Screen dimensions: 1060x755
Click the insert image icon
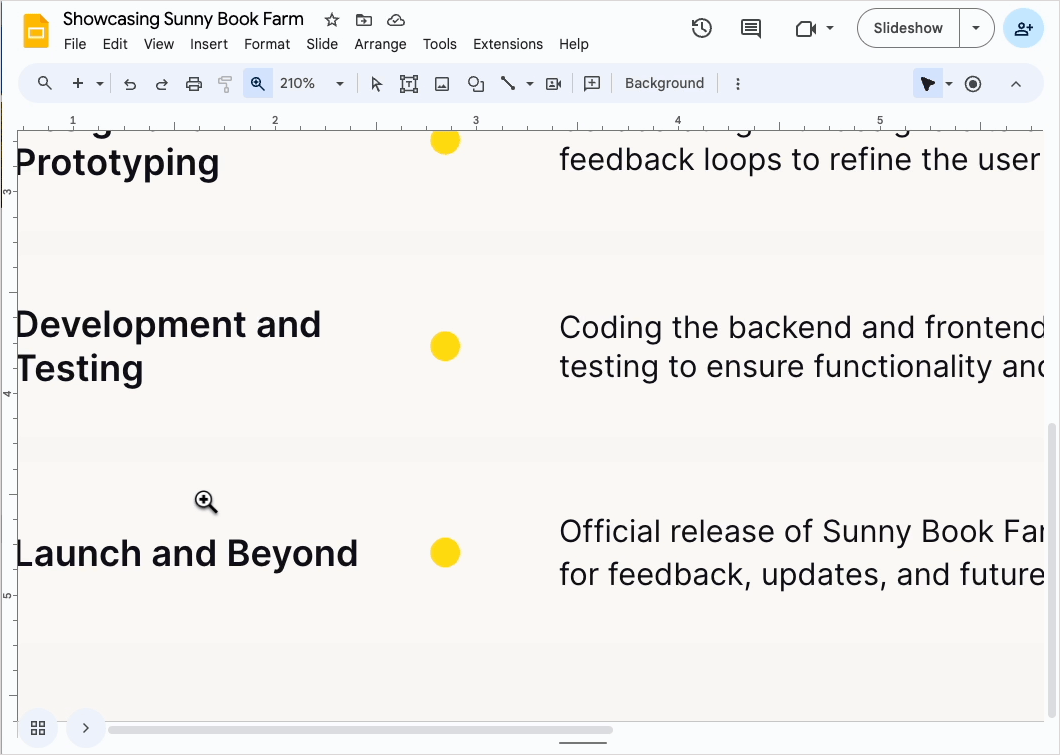pos(442,84)
